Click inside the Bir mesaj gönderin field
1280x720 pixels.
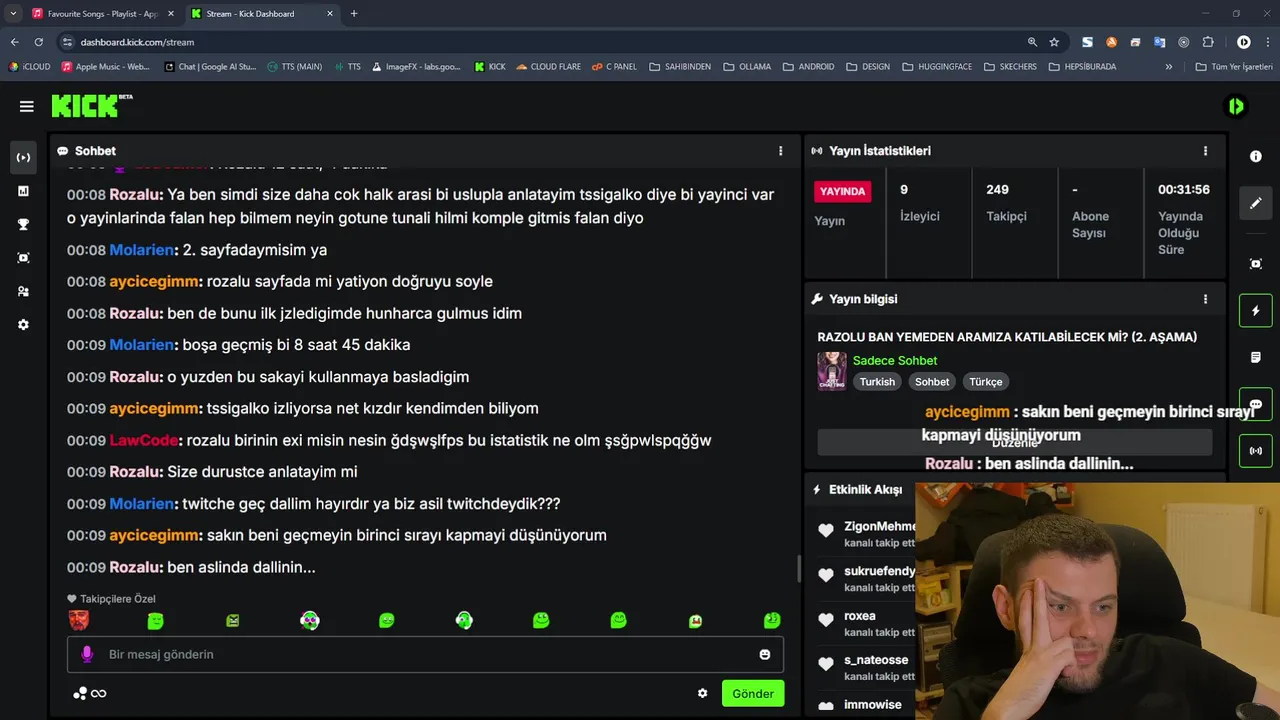[x=425, y=654]
